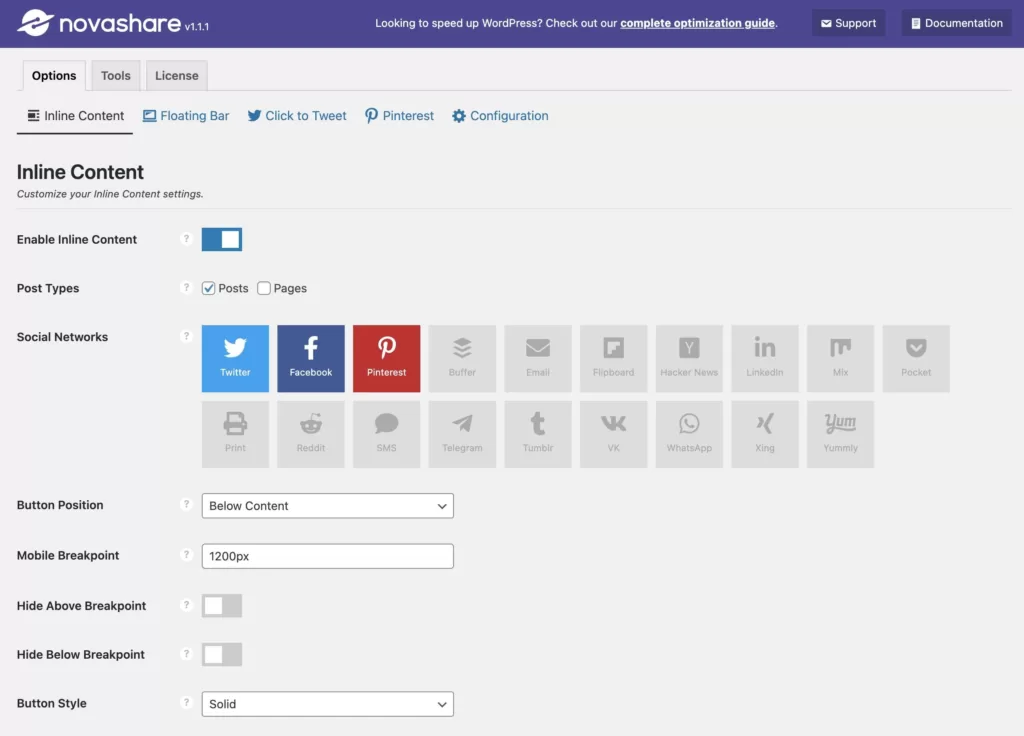Click the Support button in header
Screen dimensions: 1024x736
[848, 23]
